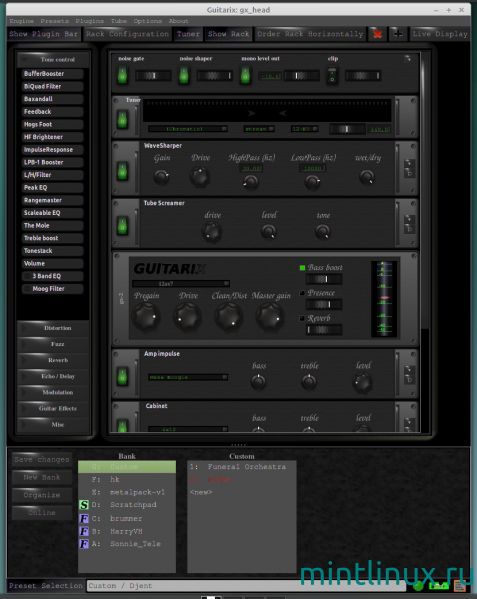Screen dimensions: 477x599
Task: Expand the Echo / Delay plugin group
Action: tap(53, 376)
